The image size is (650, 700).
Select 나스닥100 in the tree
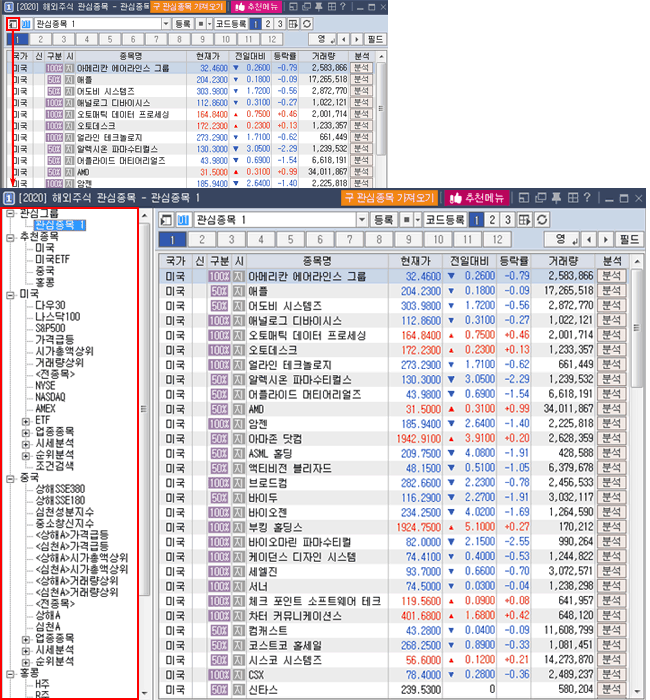pos(58,317)
